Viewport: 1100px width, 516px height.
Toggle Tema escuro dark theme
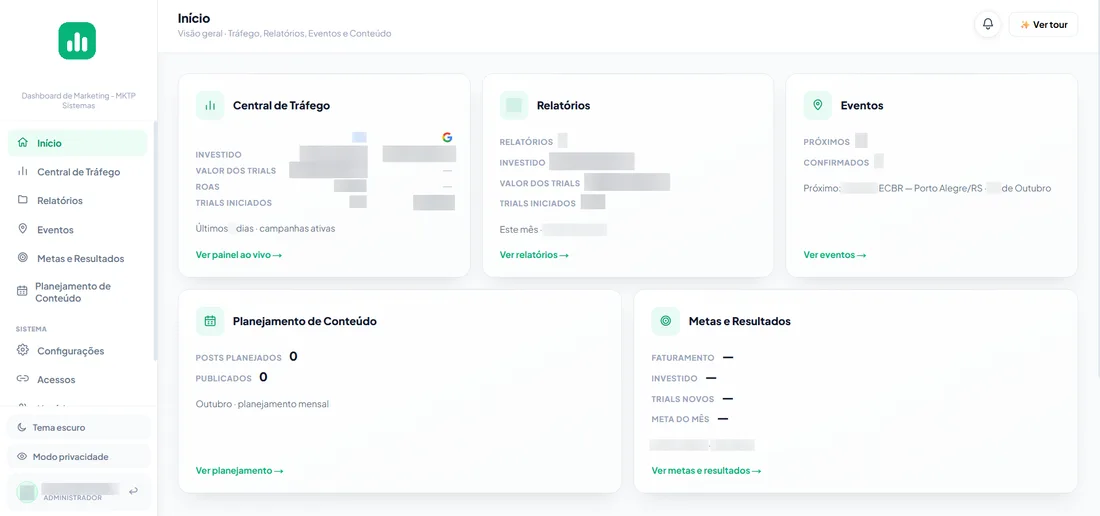(79, 427)
